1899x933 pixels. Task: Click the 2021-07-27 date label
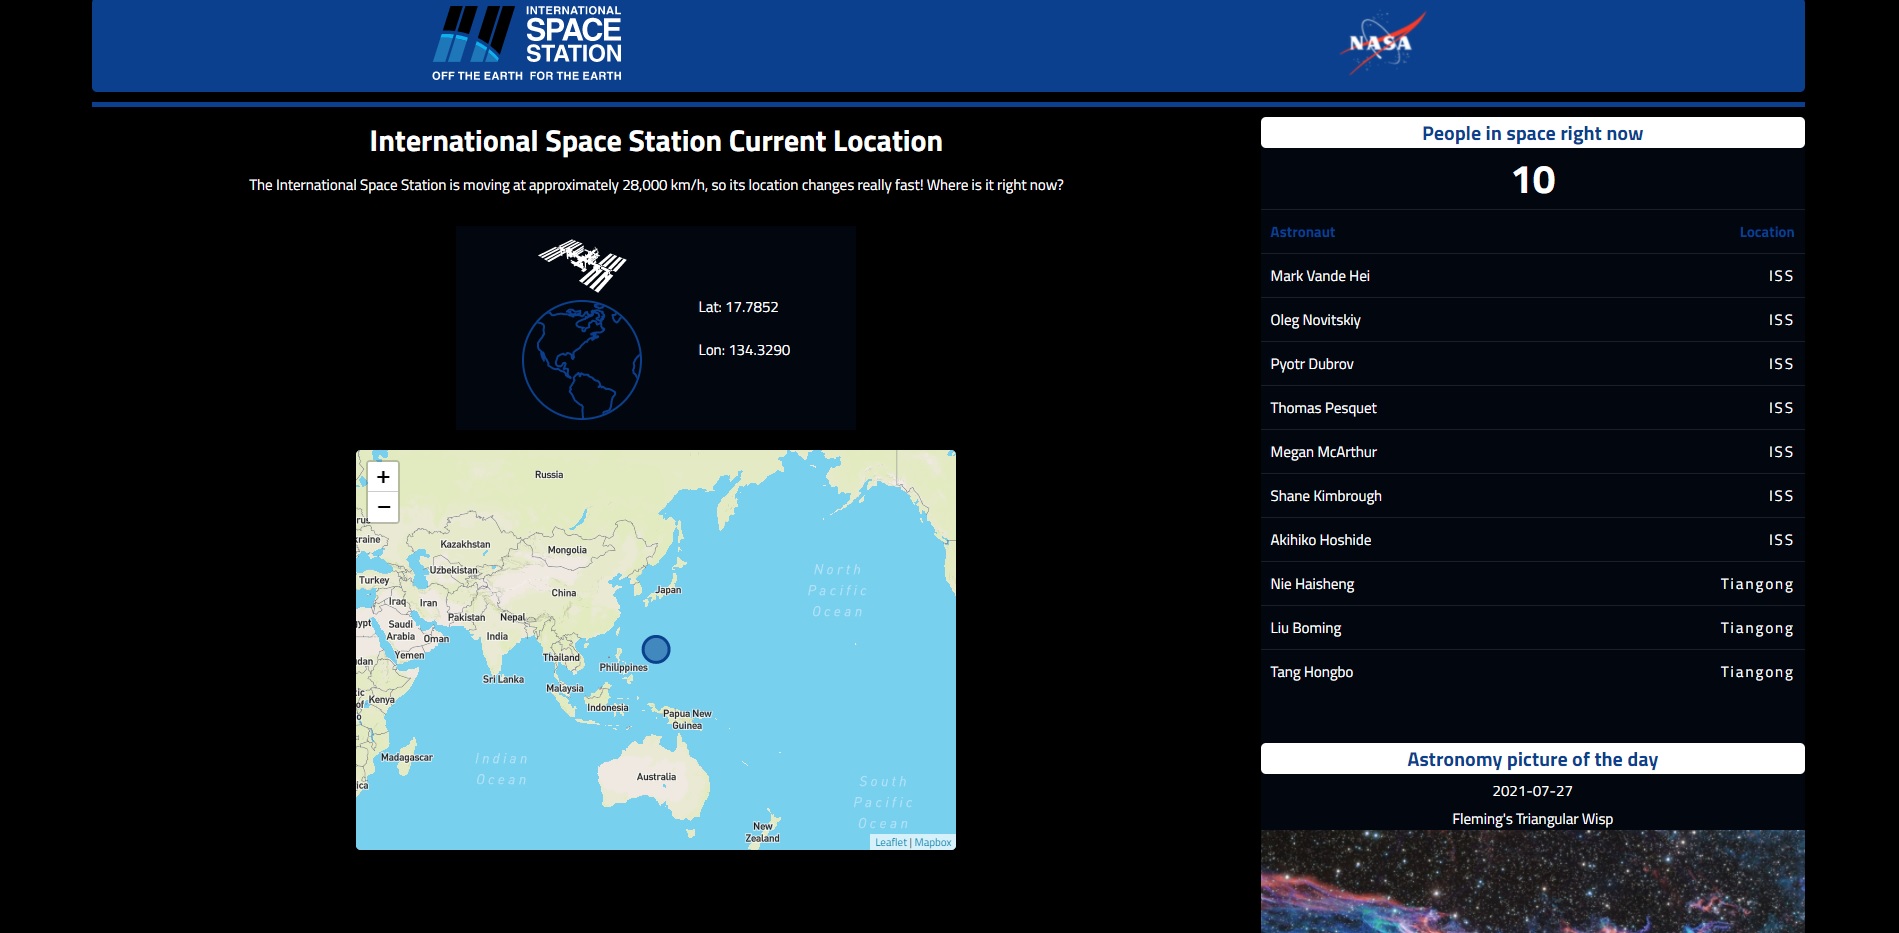[1532, 790]
